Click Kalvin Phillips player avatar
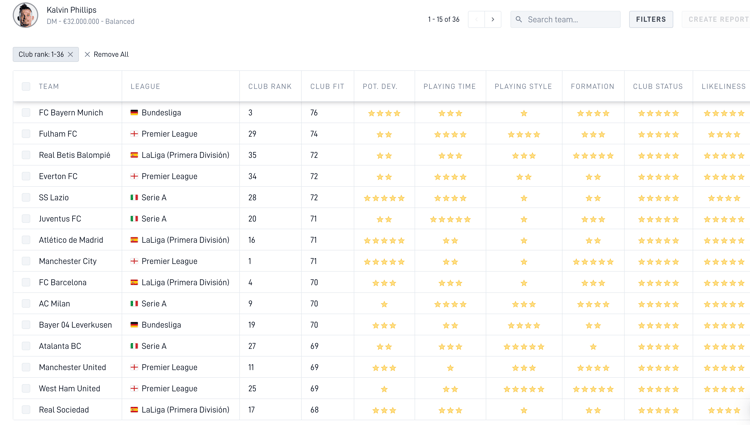 (25, 15)
